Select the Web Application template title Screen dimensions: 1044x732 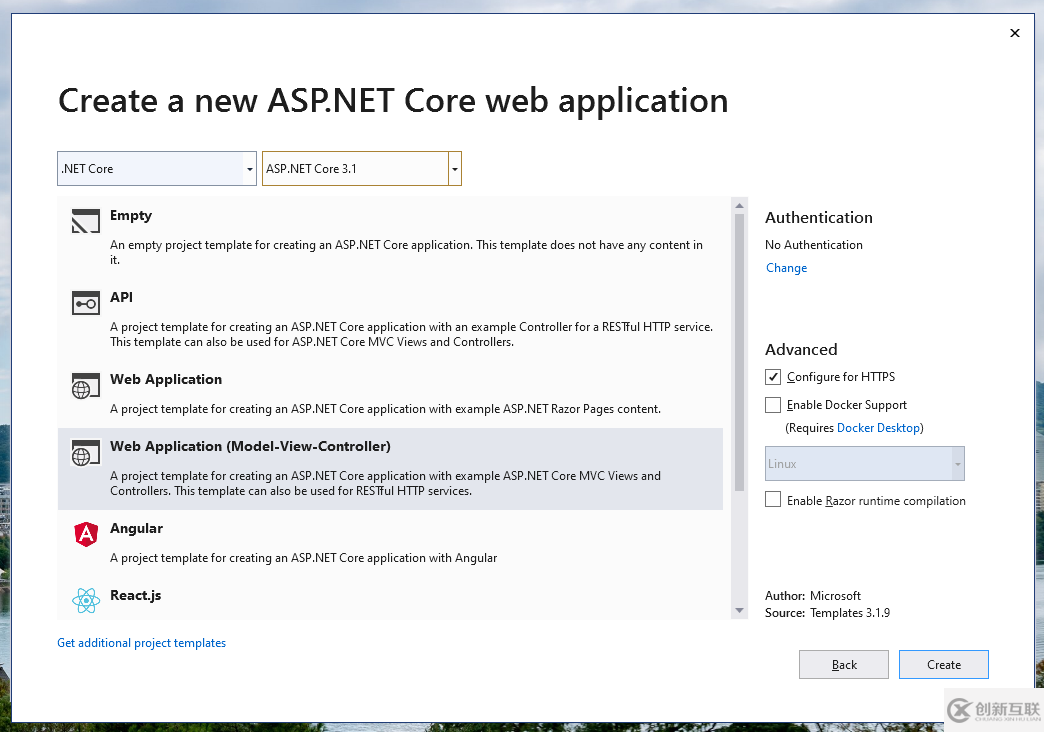[166, 380]
